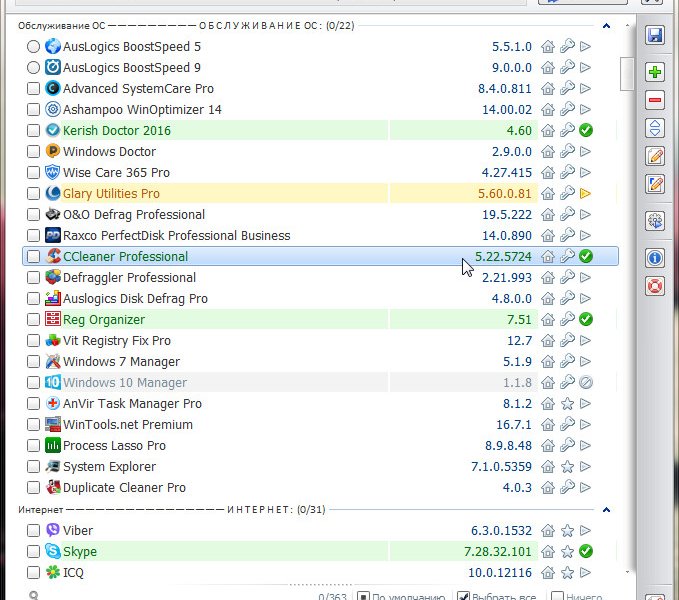The image size is (679, 600).
Task: Click the red lifebuoy help icon
Action: [655, 287]
